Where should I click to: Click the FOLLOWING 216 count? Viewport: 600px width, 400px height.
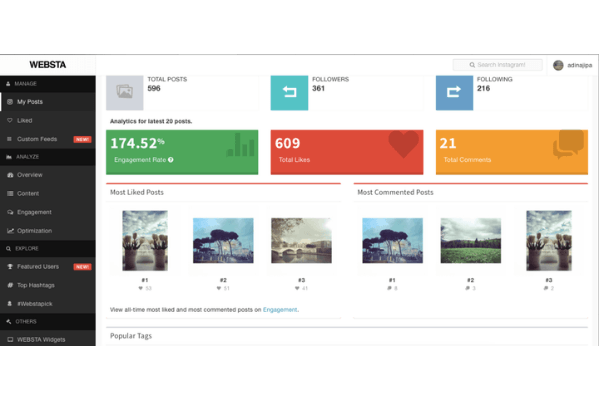click(x=483, y=88)
